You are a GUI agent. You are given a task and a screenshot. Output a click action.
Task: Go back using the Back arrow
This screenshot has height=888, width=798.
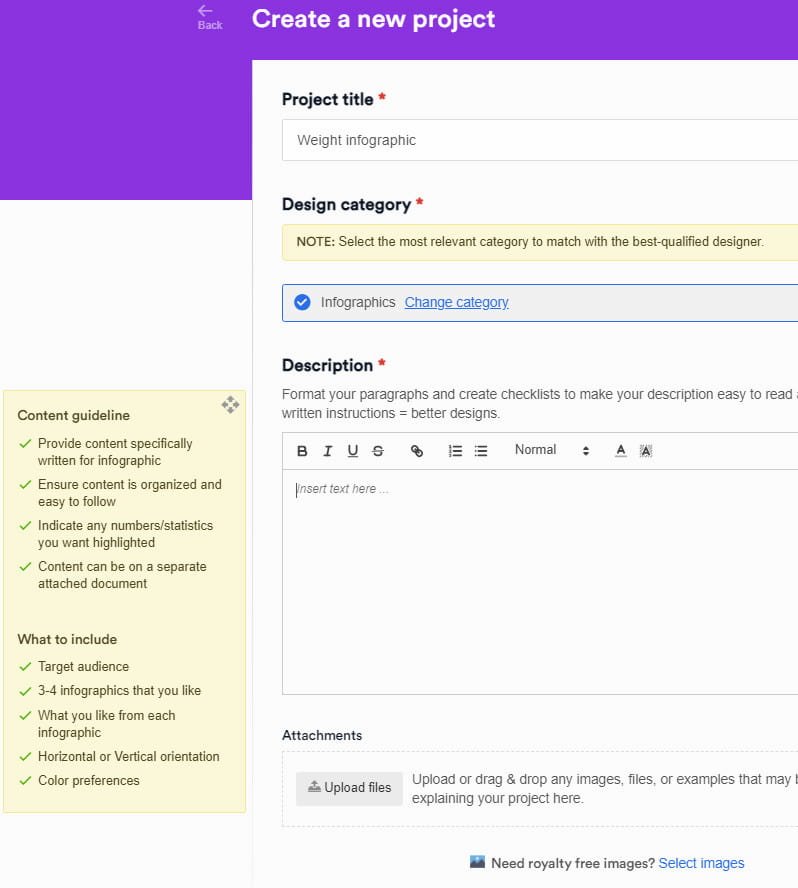tap(210, 18)
